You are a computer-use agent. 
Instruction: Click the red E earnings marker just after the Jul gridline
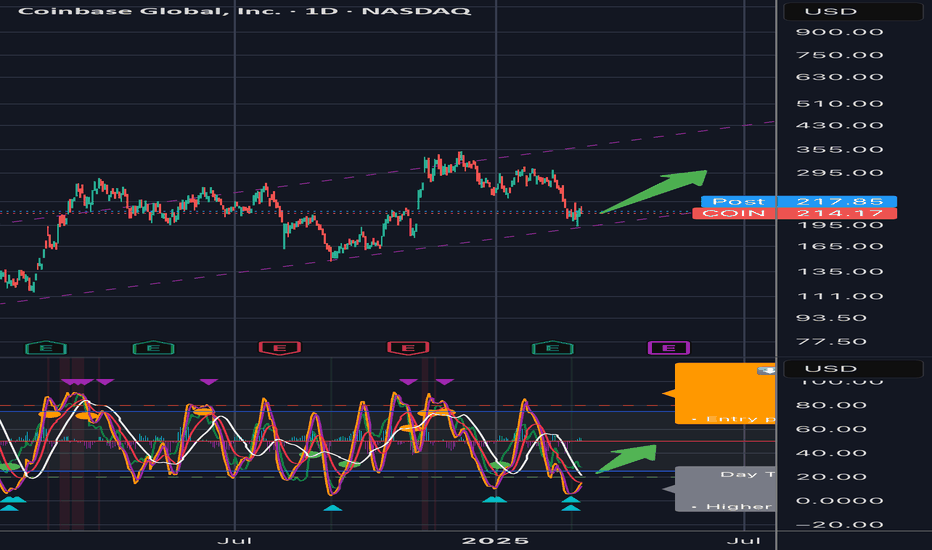(x=279, y=348)
